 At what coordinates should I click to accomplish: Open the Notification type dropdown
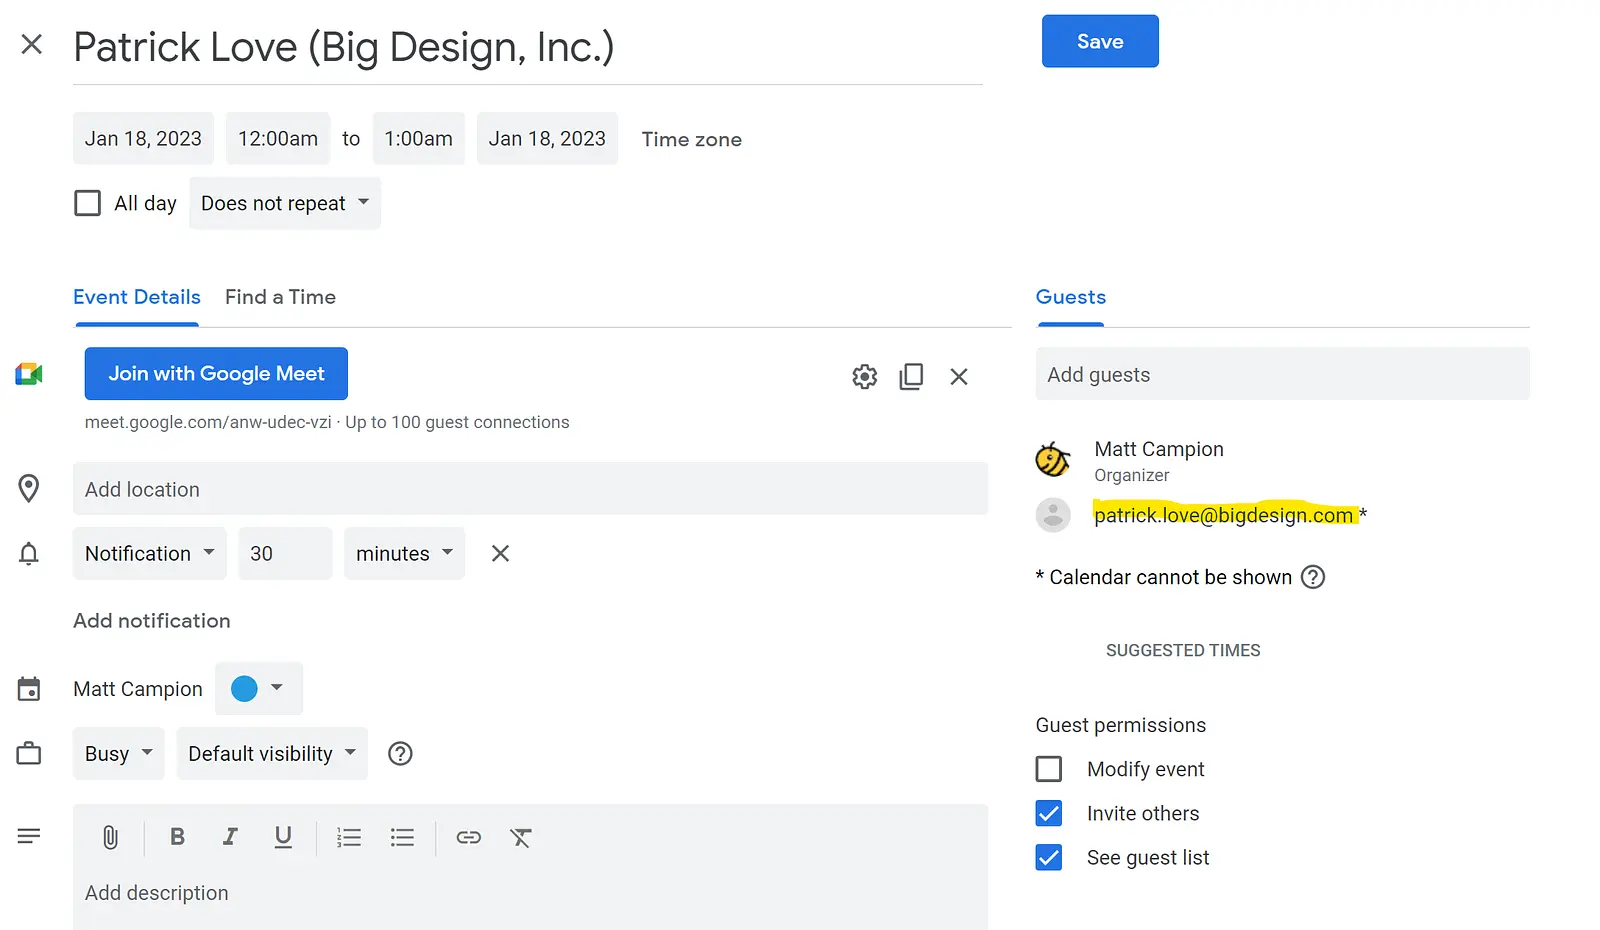coord(150,553)
